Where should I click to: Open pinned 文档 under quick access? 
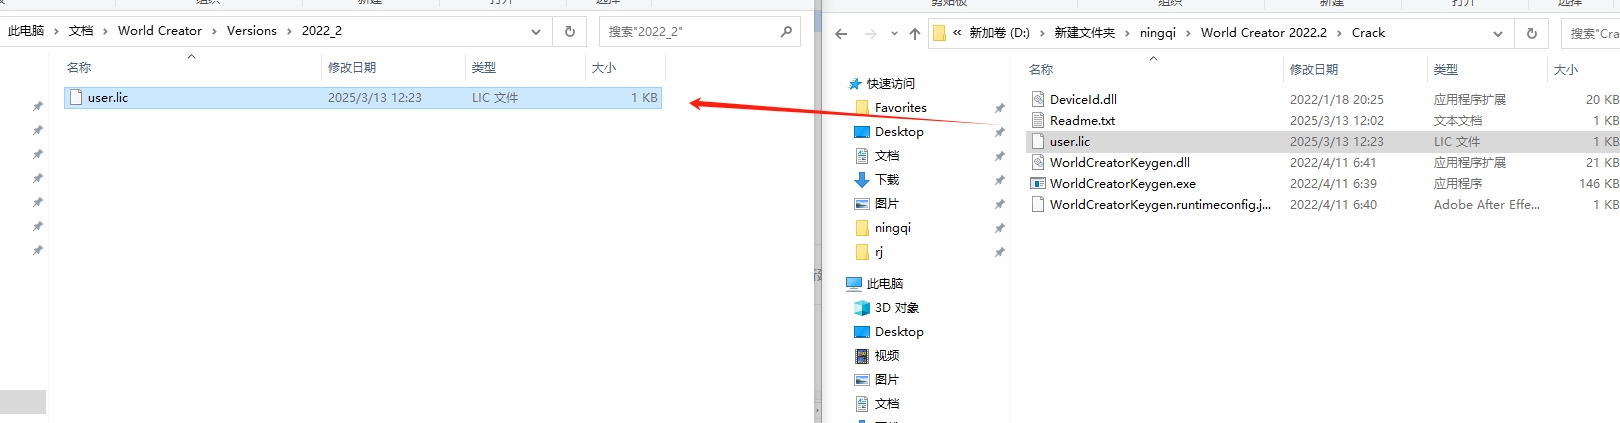pos(886,156)
